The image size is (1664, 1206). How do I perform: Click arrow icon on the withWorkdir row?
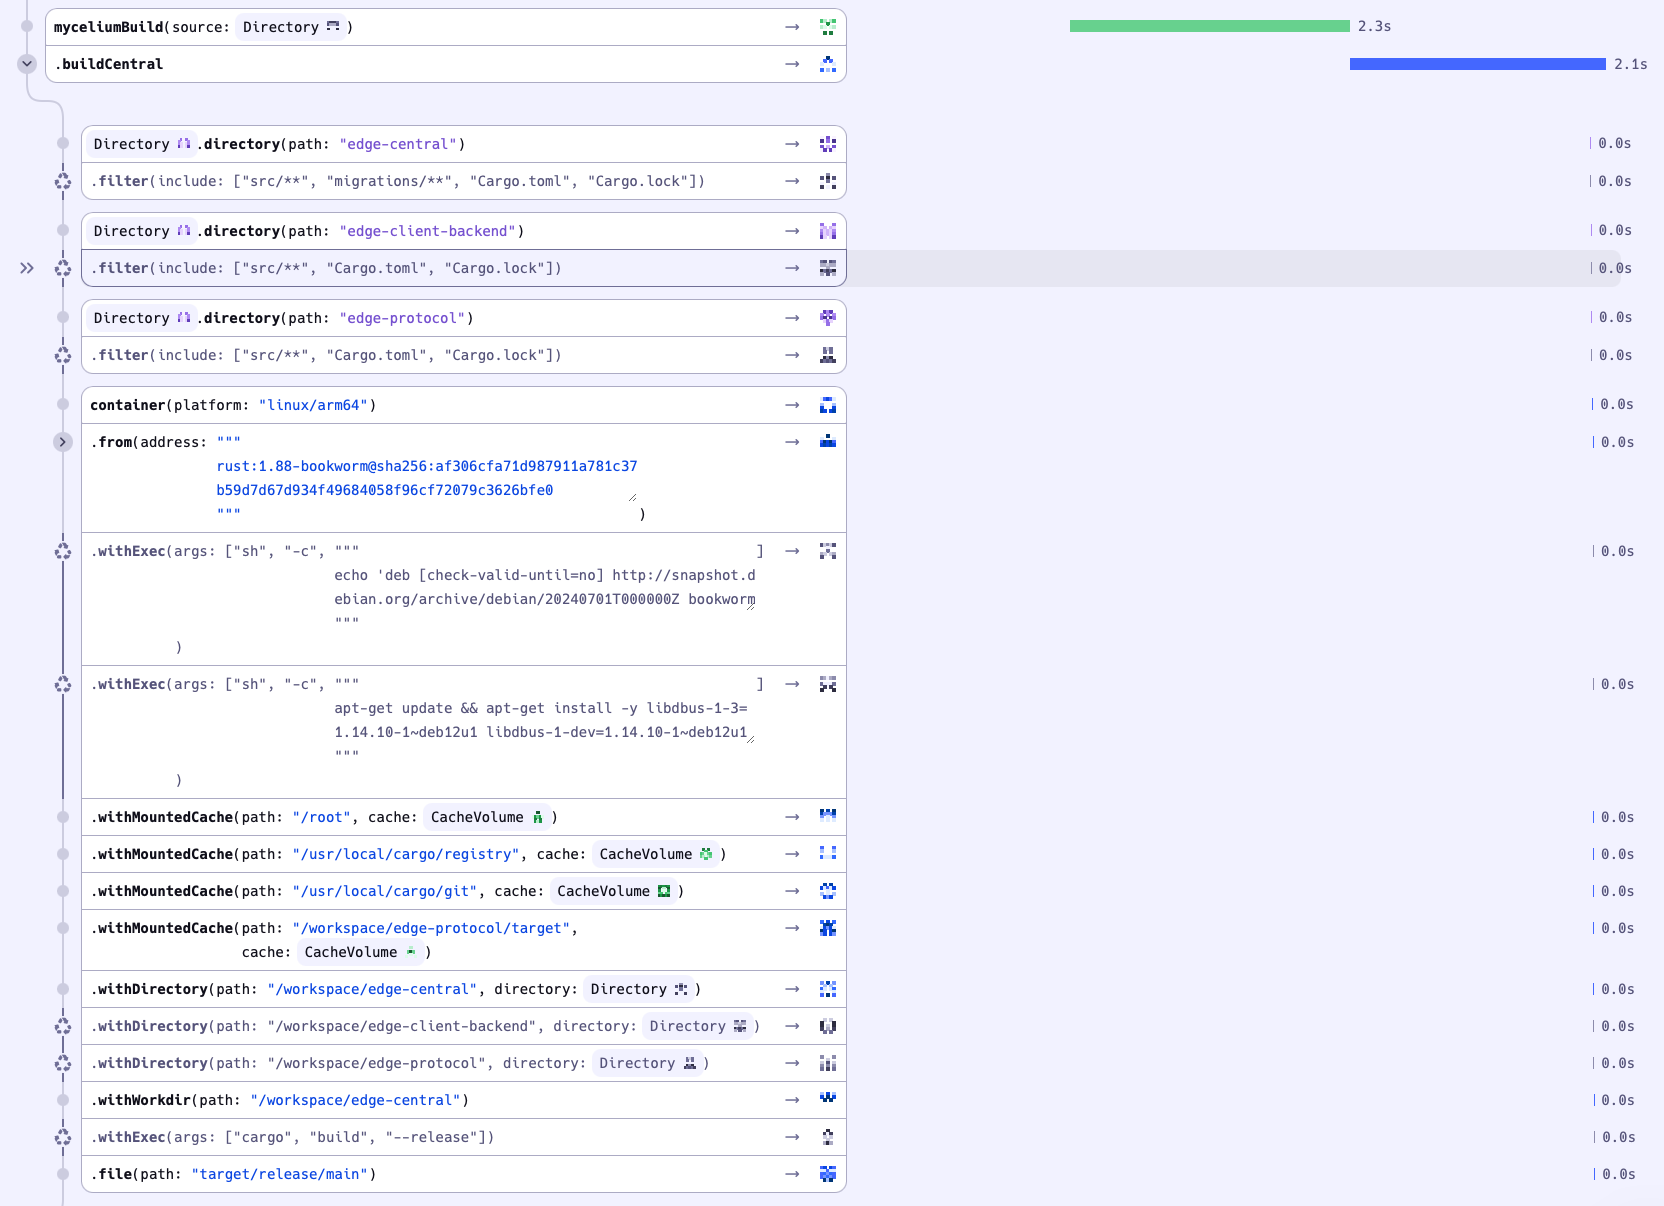(x=792, y=1100)
